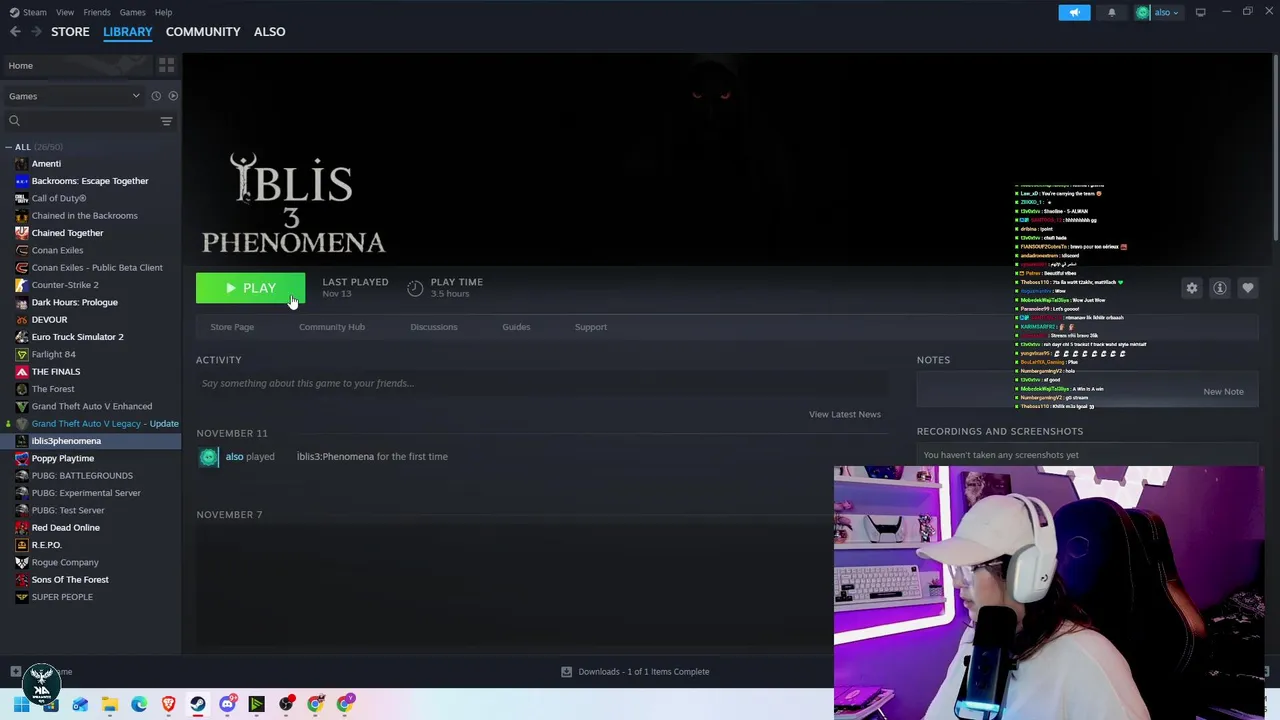Image resolution: width=1280 pixels, height=720 pixels.
Task: Select DEVOUR in the game list
Action: 49,320
